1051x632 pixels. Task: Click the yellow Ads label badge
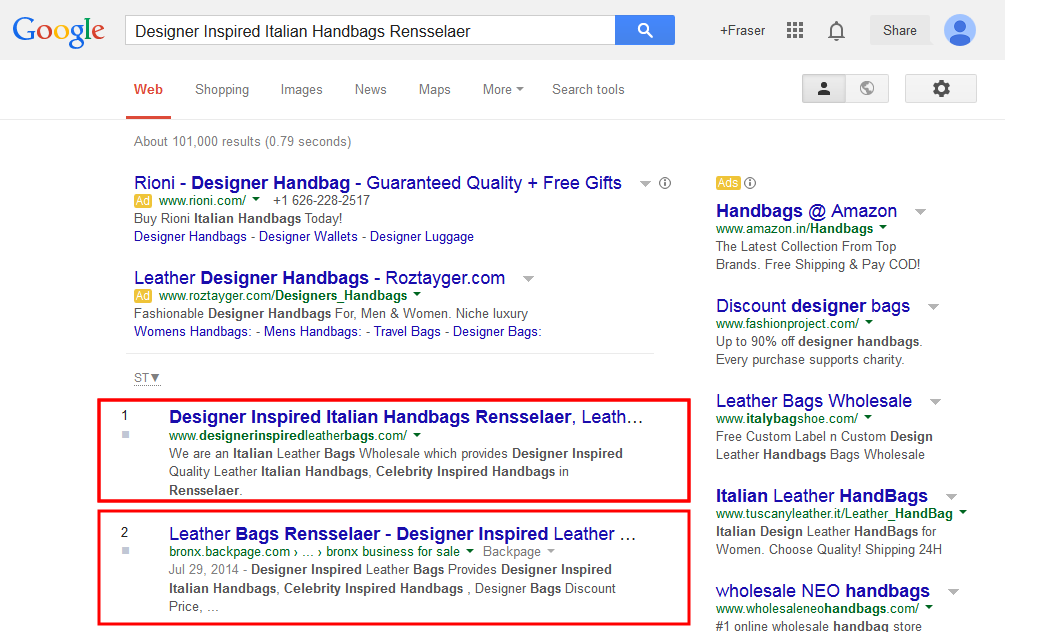728,183
